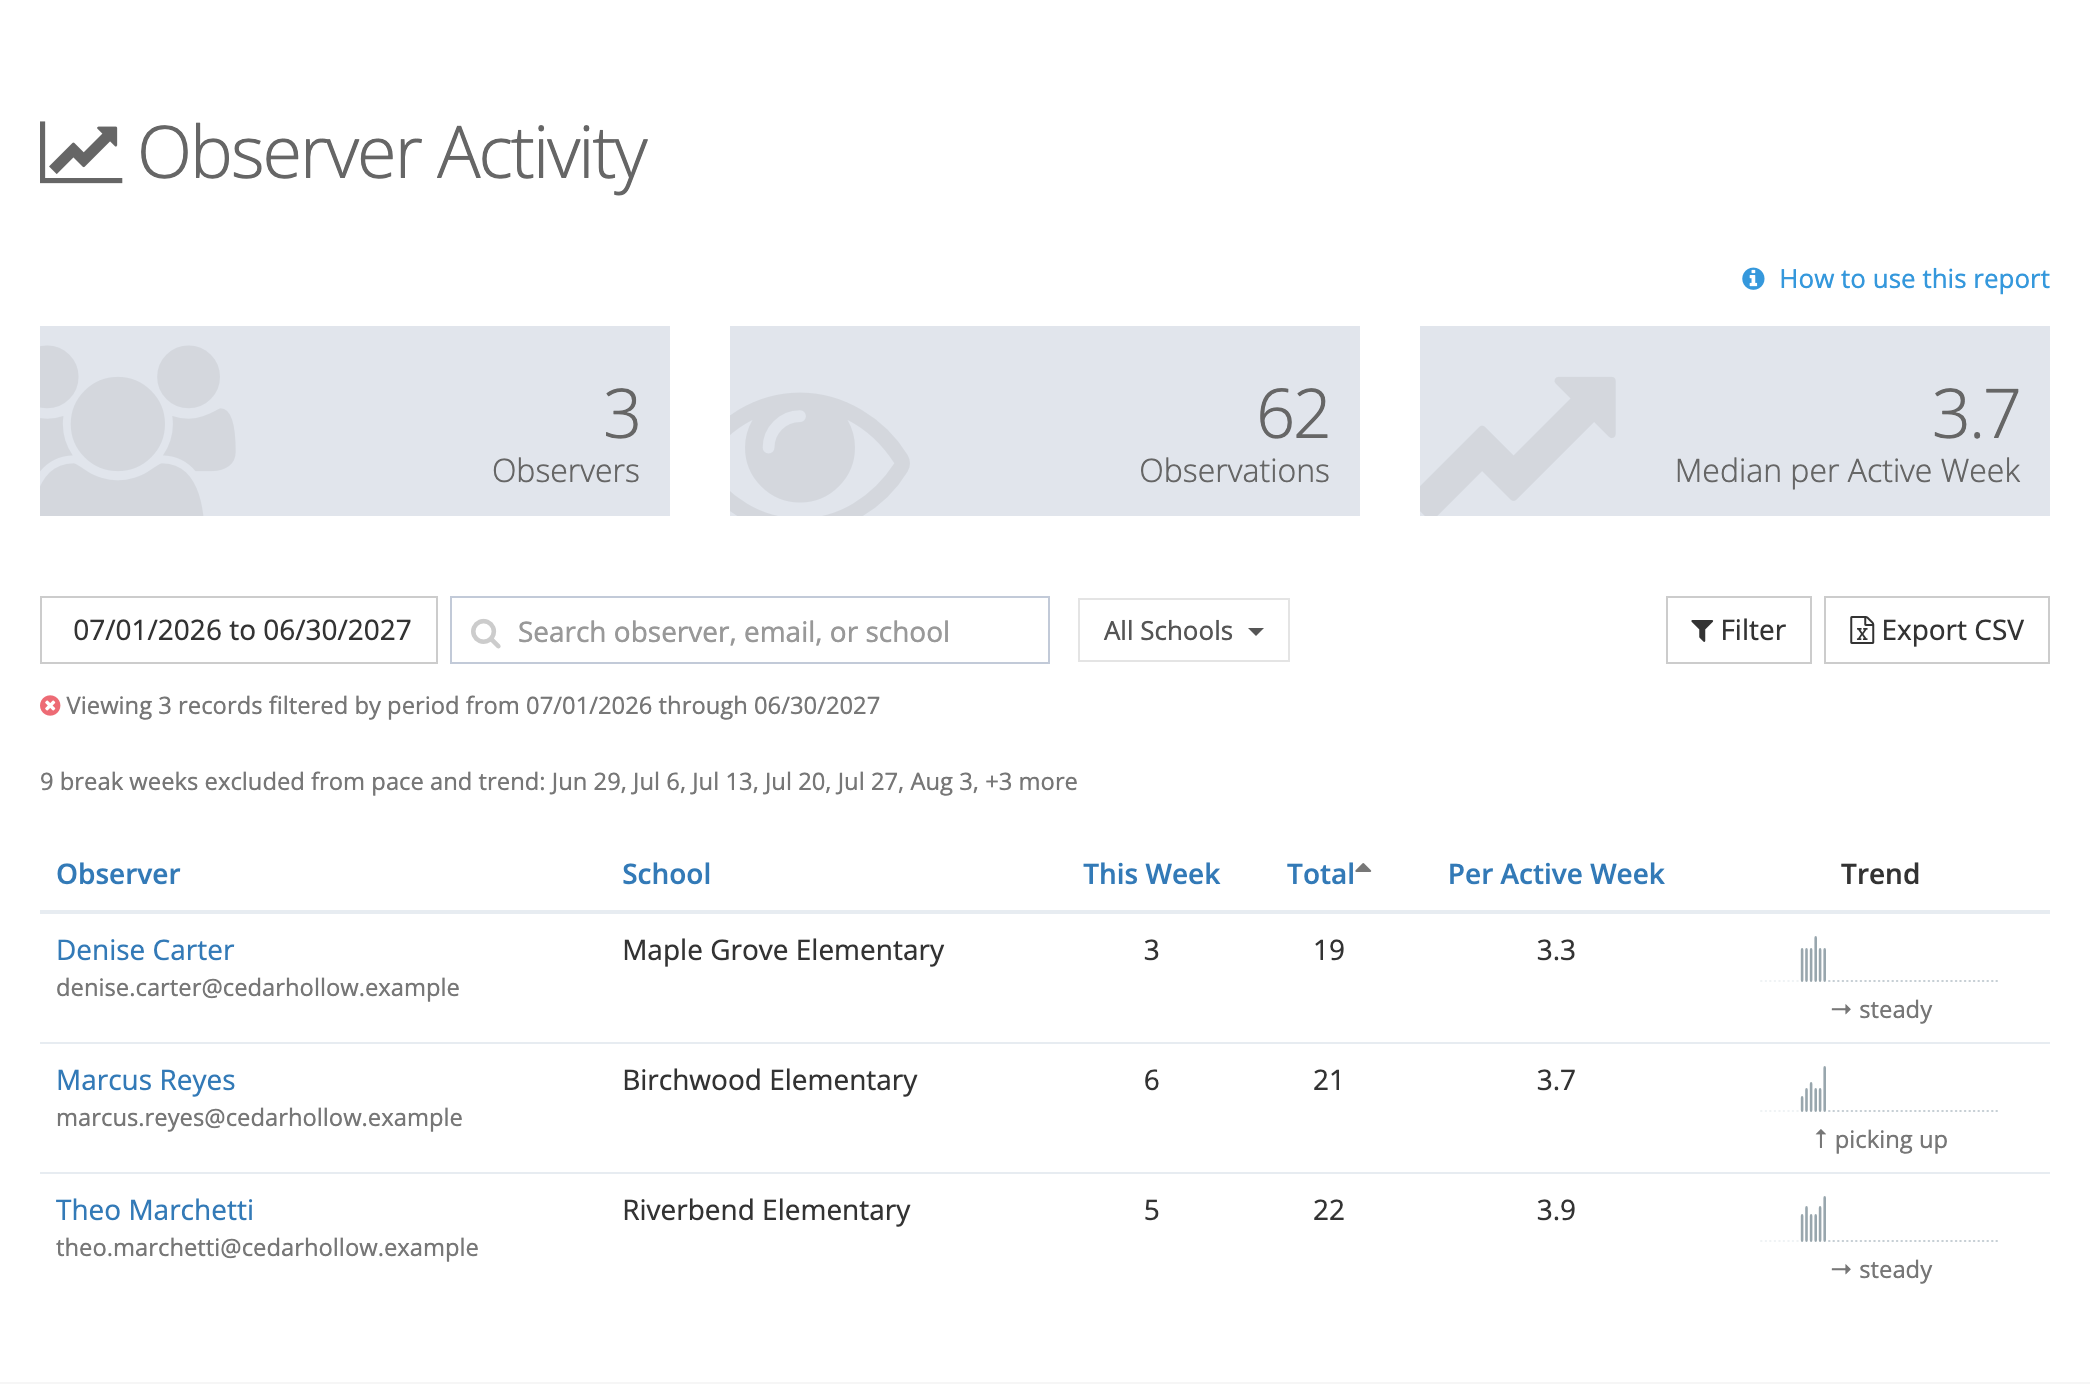Image resolution: width=2090 pixels, height=1384 pixels.
Task: Click the Riverbend Elementary cell
Action: pos(766,1210)
